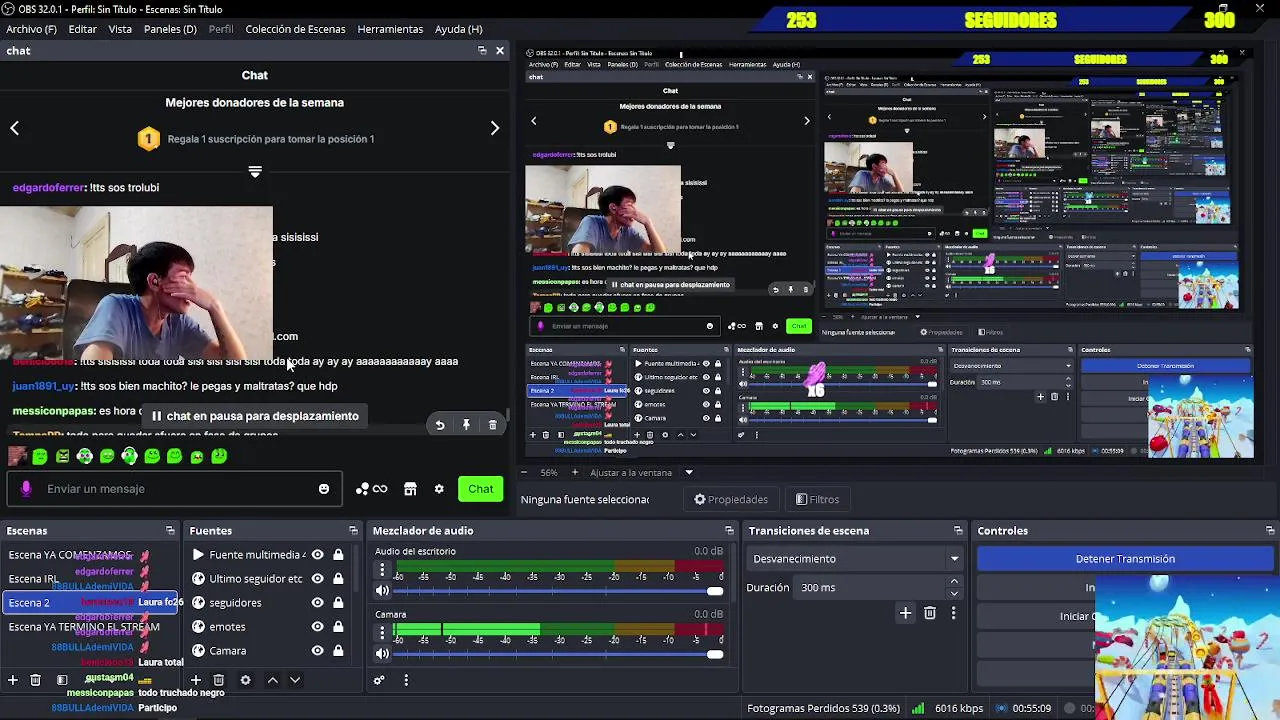
Task: Open the chat shop icon
Action: tap(410, 489)
